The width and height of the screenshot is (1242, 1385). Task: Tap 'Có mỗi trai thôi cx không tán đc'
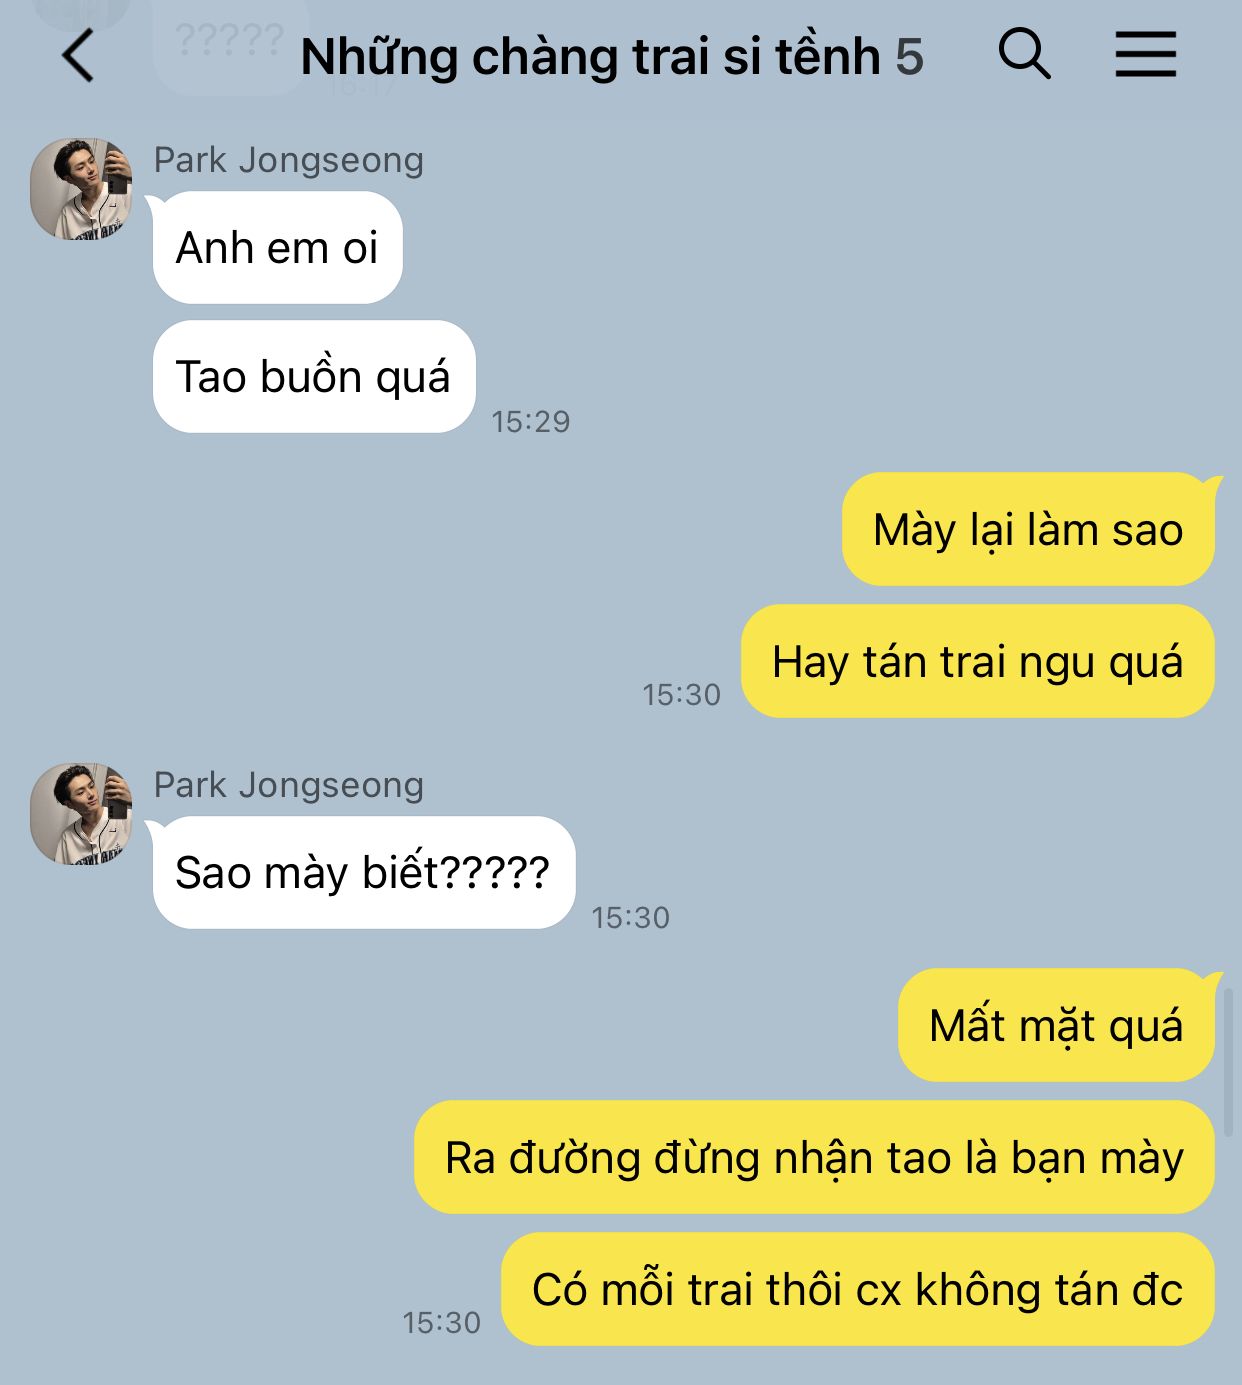point(858,1290)
